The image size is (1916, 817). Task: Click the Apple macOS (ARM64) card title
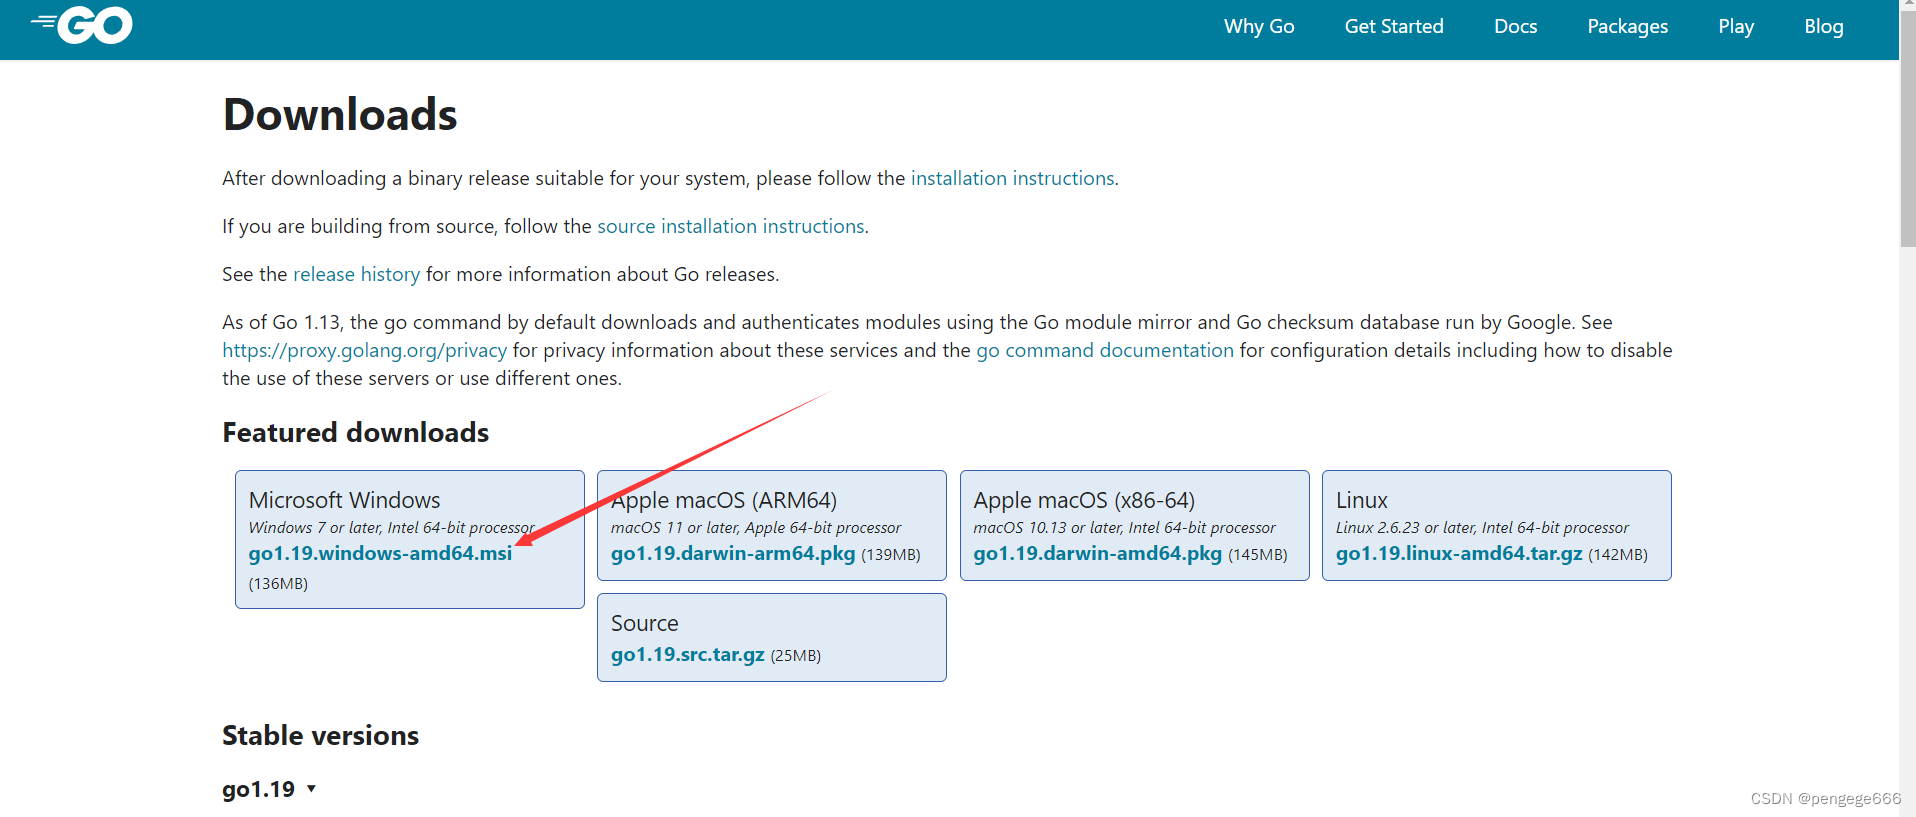click(724, 500)
